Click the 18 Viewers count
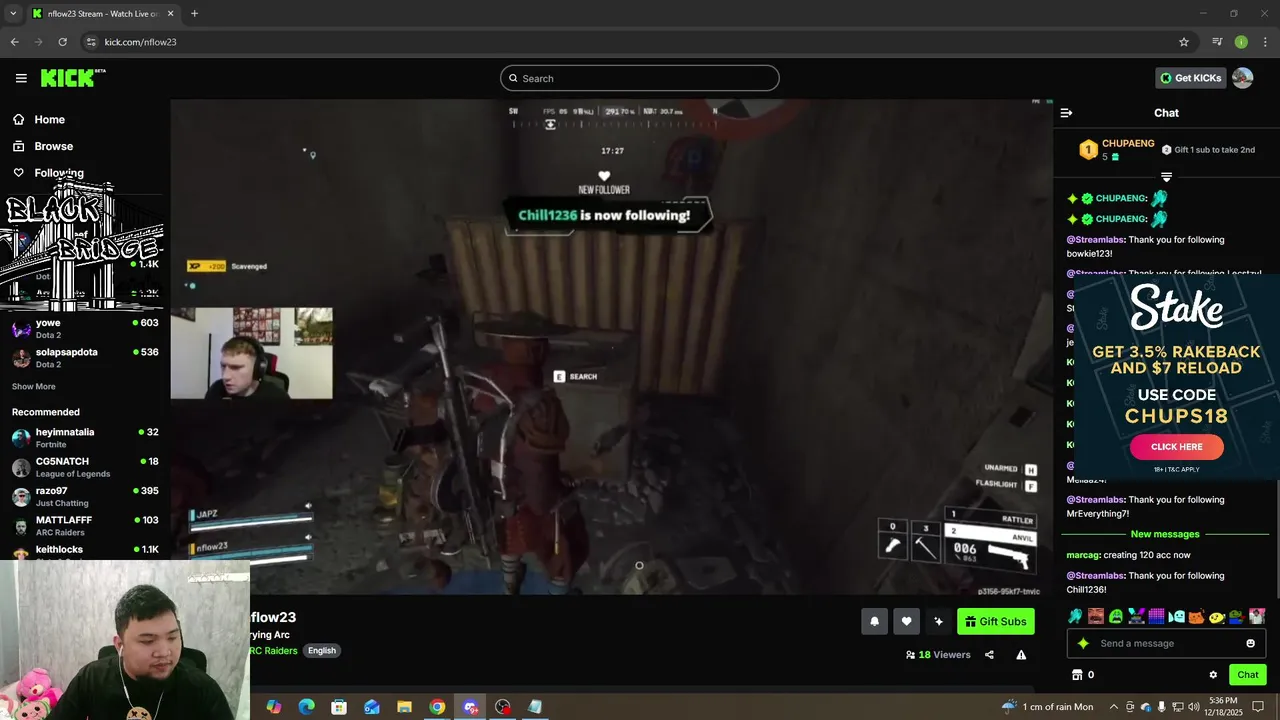Image resolution: width=1280 pixels, height=720 pixels. click(x=938, y=655)
